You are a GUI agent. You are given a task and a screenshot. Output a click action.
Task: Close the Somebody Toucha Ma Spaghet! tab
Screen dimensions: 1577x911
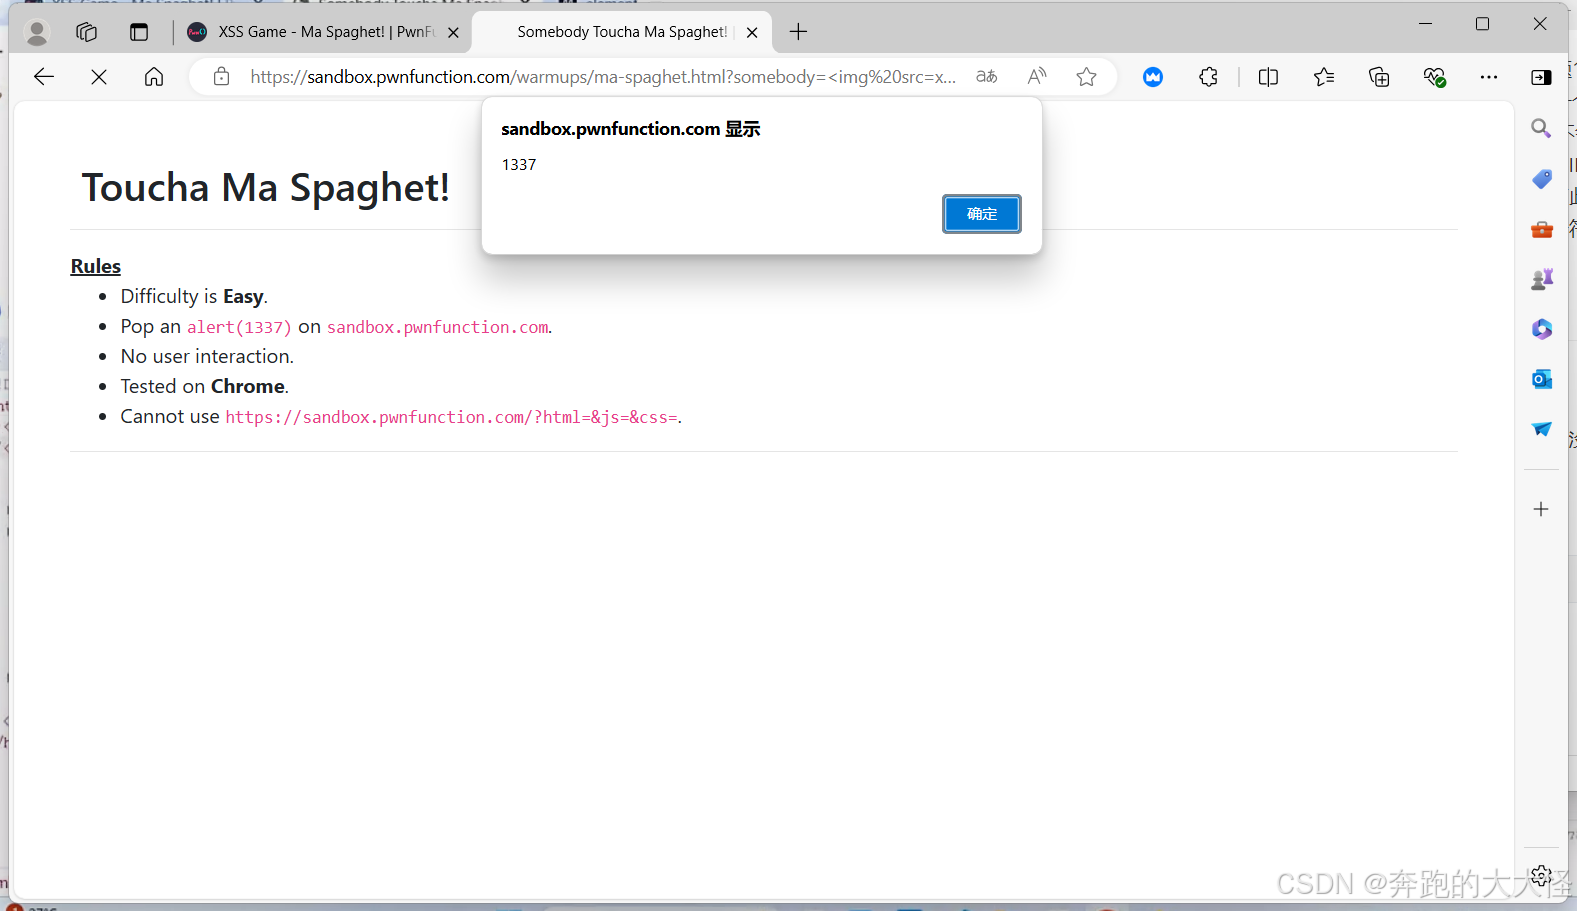[x=752, y=32]
